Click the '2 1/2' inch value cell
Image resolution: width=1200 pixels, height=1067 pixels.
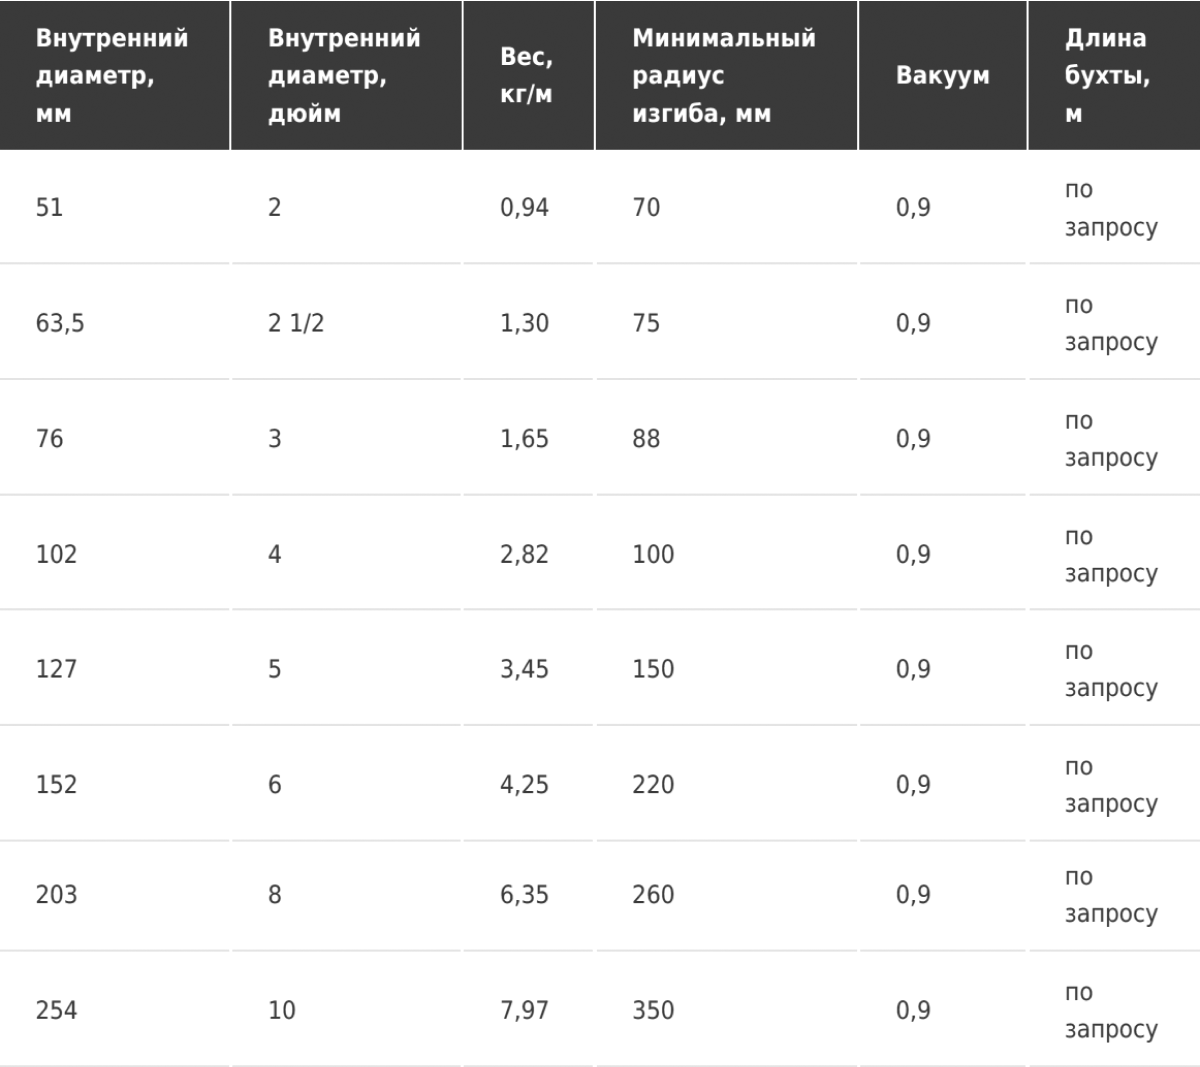[346, 323]
